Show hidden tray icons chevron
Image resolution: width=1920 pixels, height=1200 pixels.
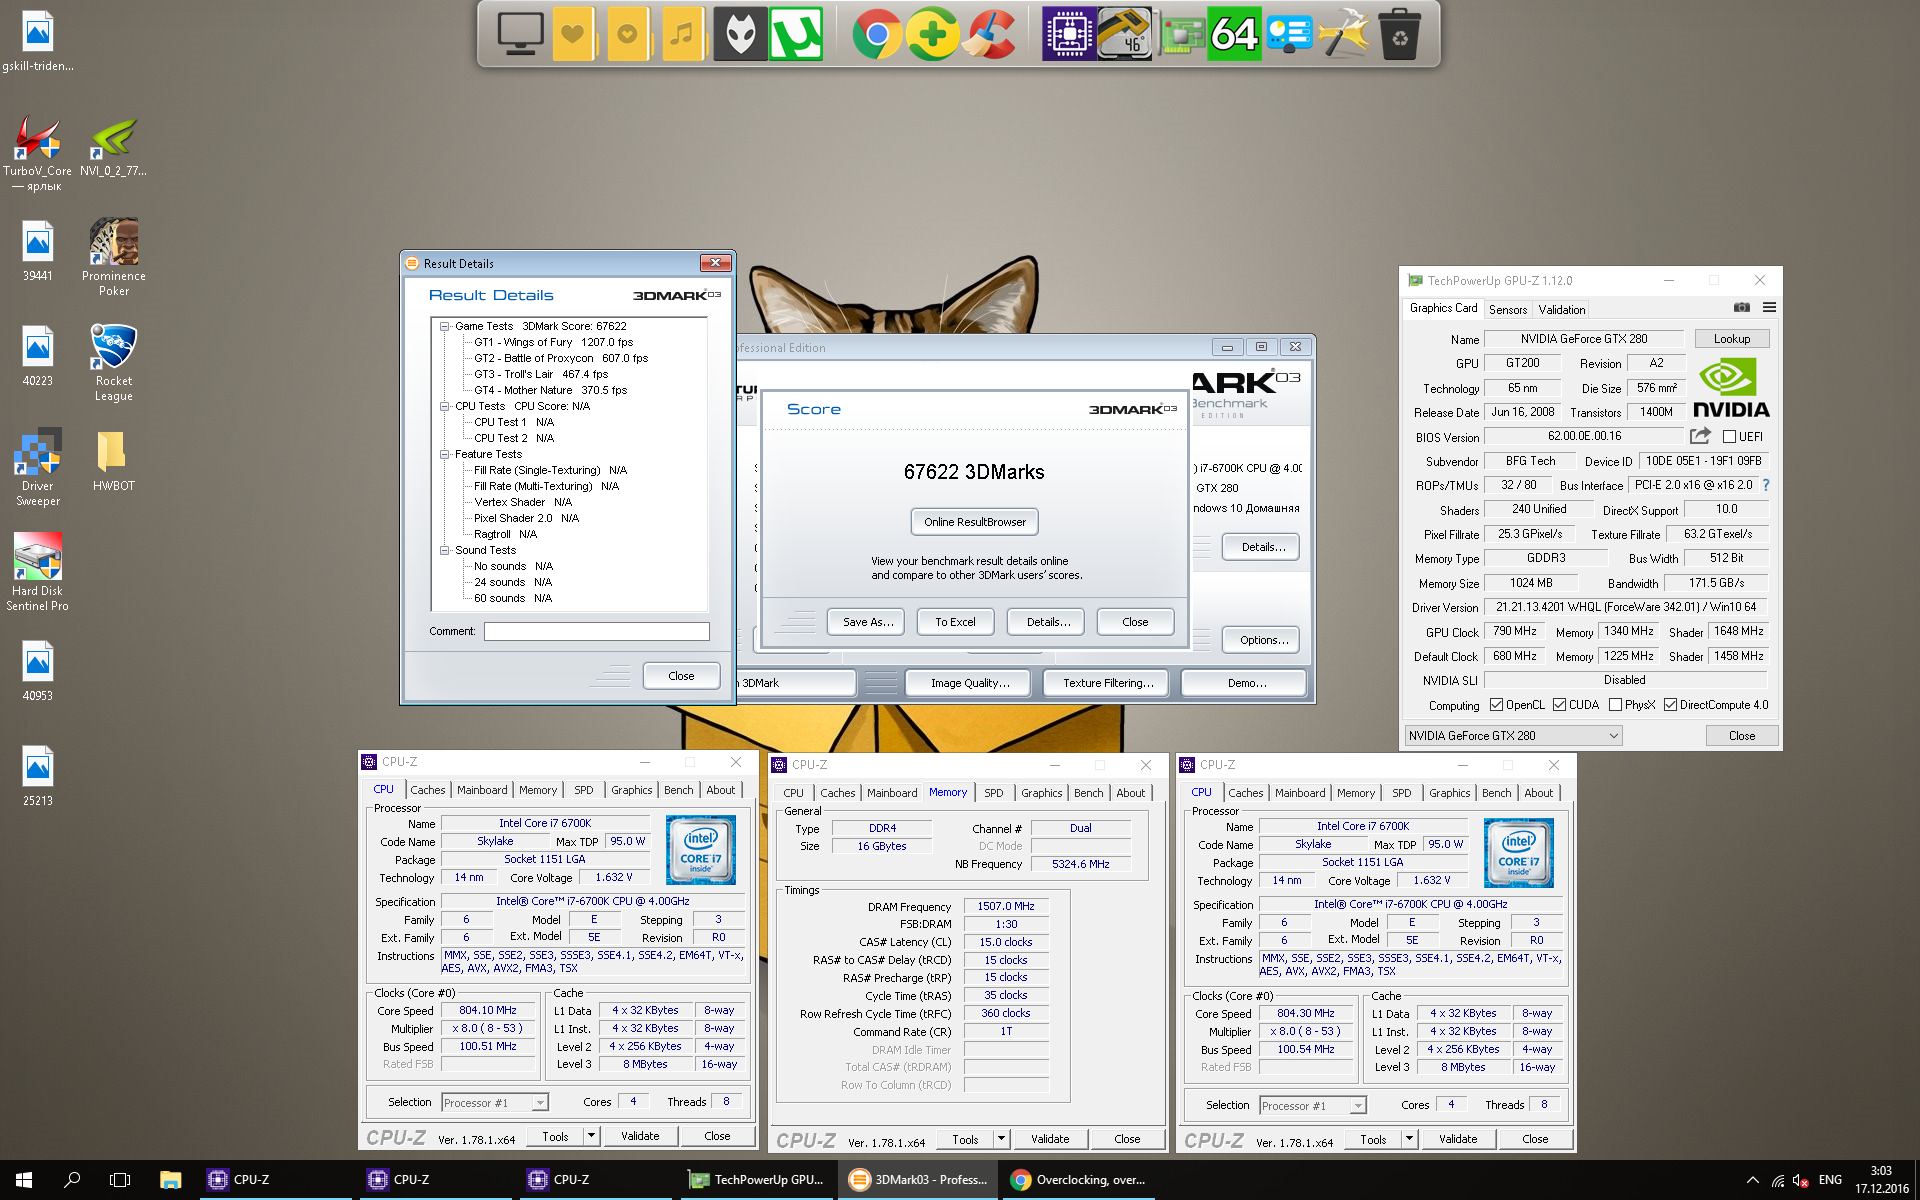click(1752, 1181)
